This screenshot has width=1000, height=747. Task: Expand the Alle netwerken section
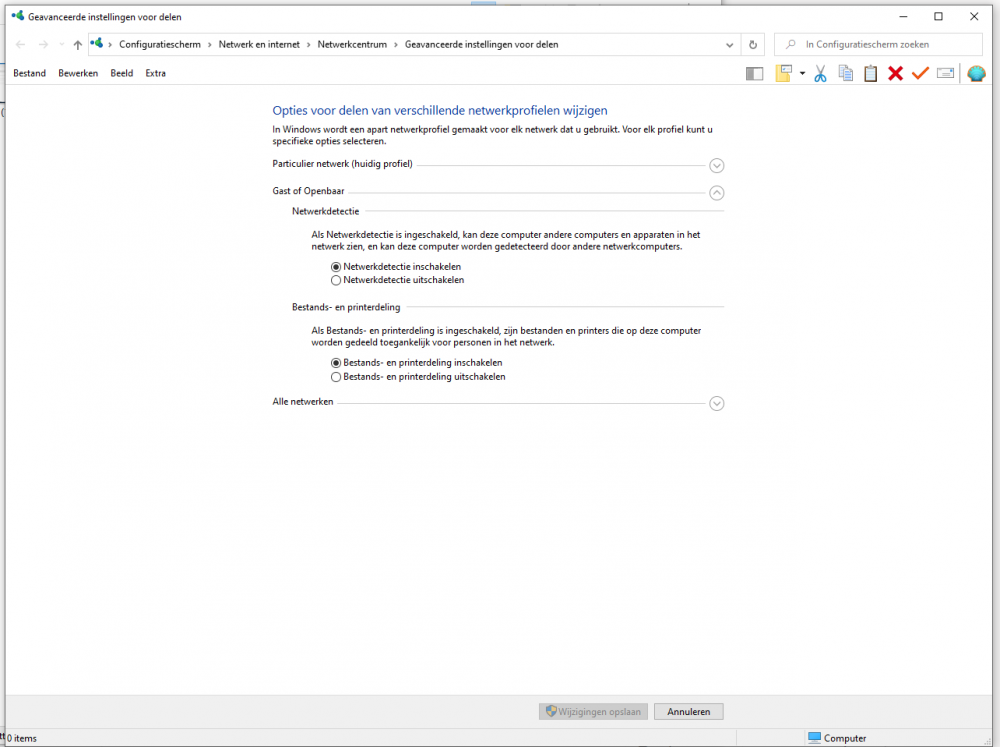pyautogui.click(x=716, y=403)
